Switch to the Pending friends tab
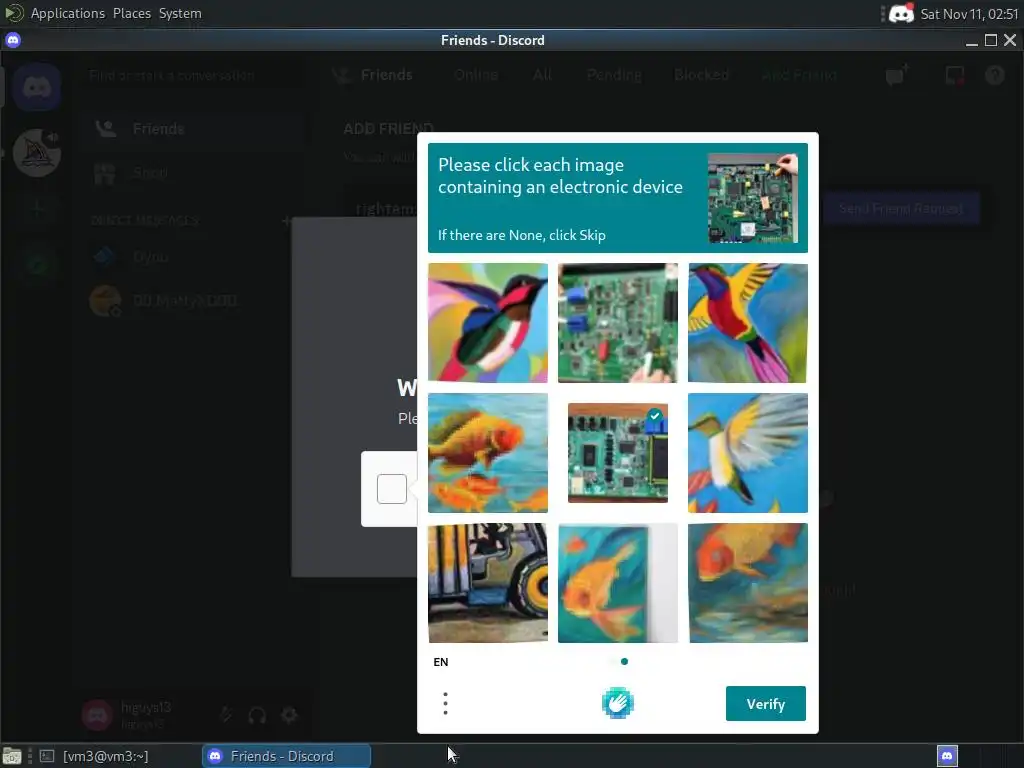Image resolution: width=1024 pixels, height=768 pixels. pos(614,75)
